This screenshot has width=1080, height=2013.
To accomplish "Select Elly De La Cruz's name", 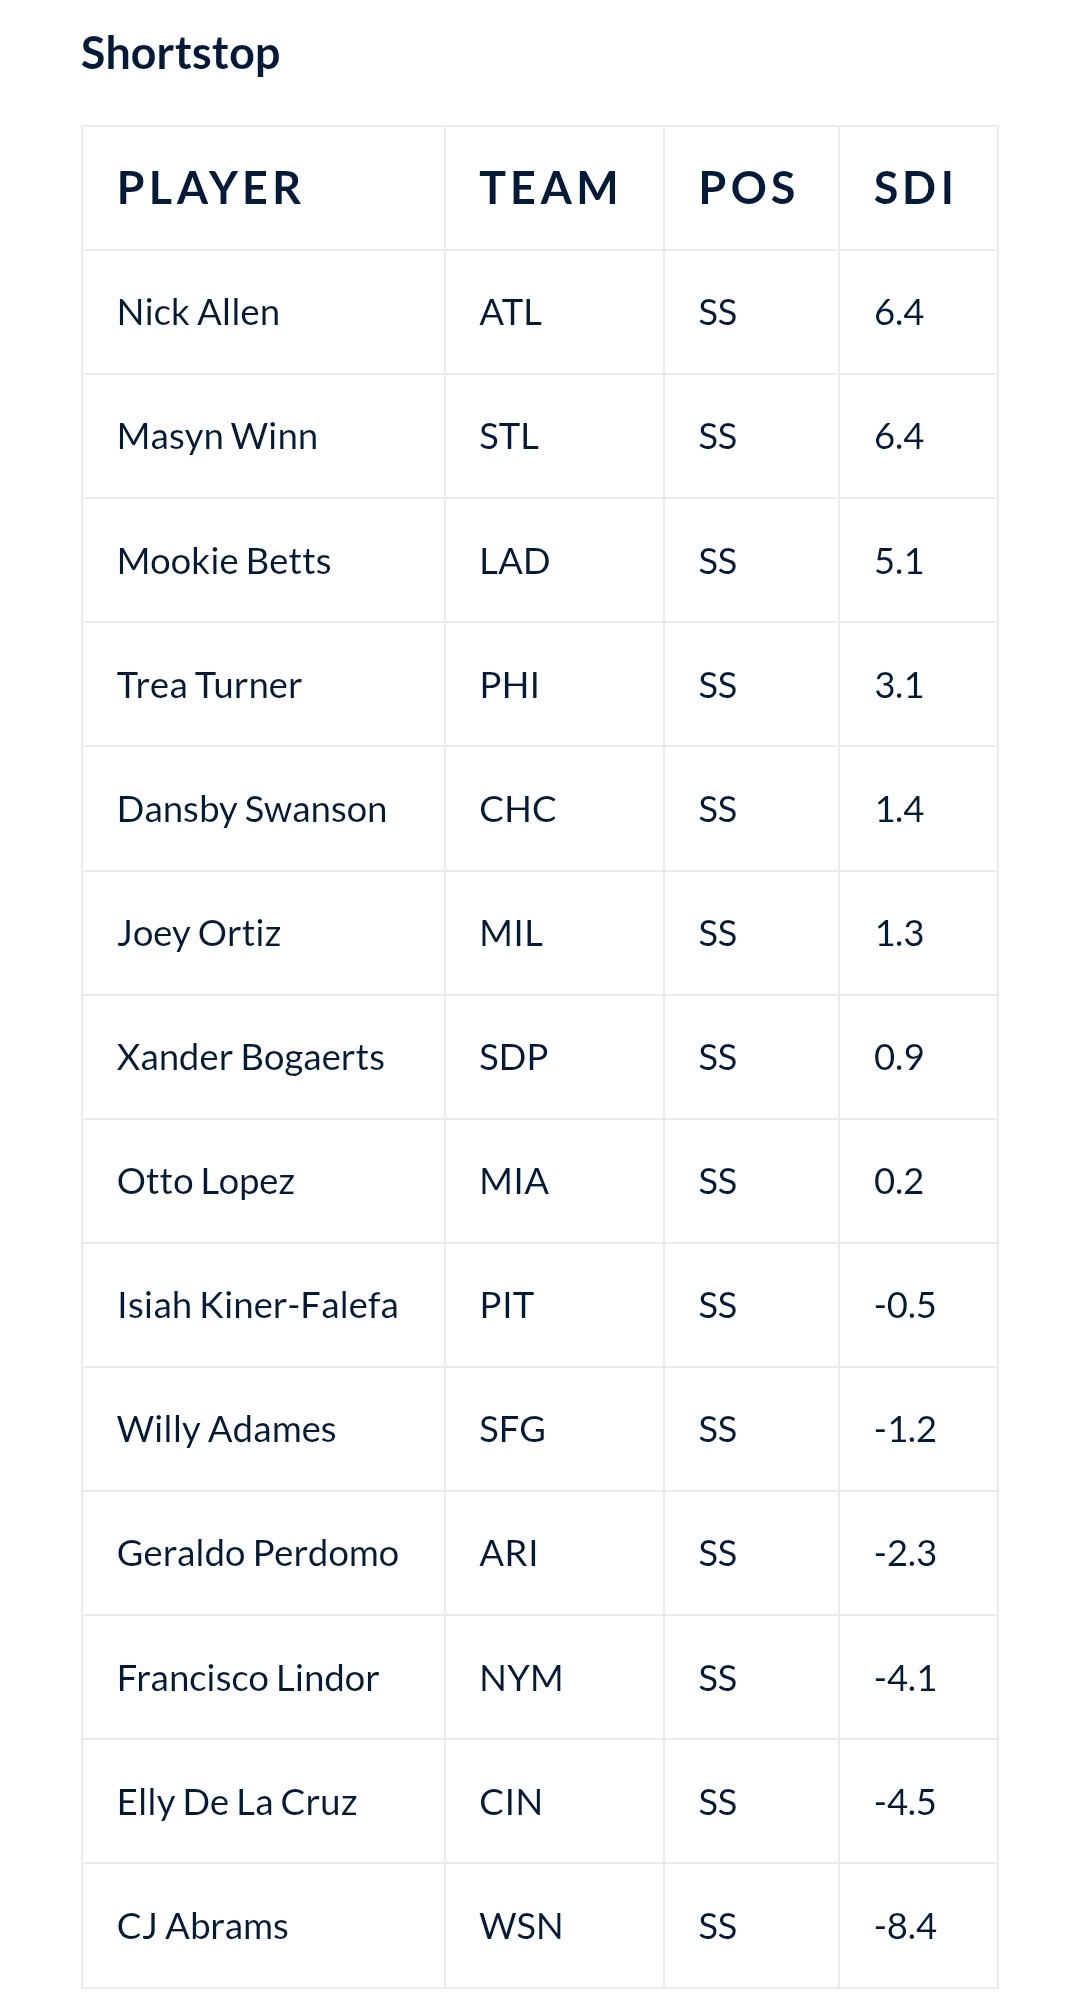I will pyautogui.click(x=237, y=1803).
